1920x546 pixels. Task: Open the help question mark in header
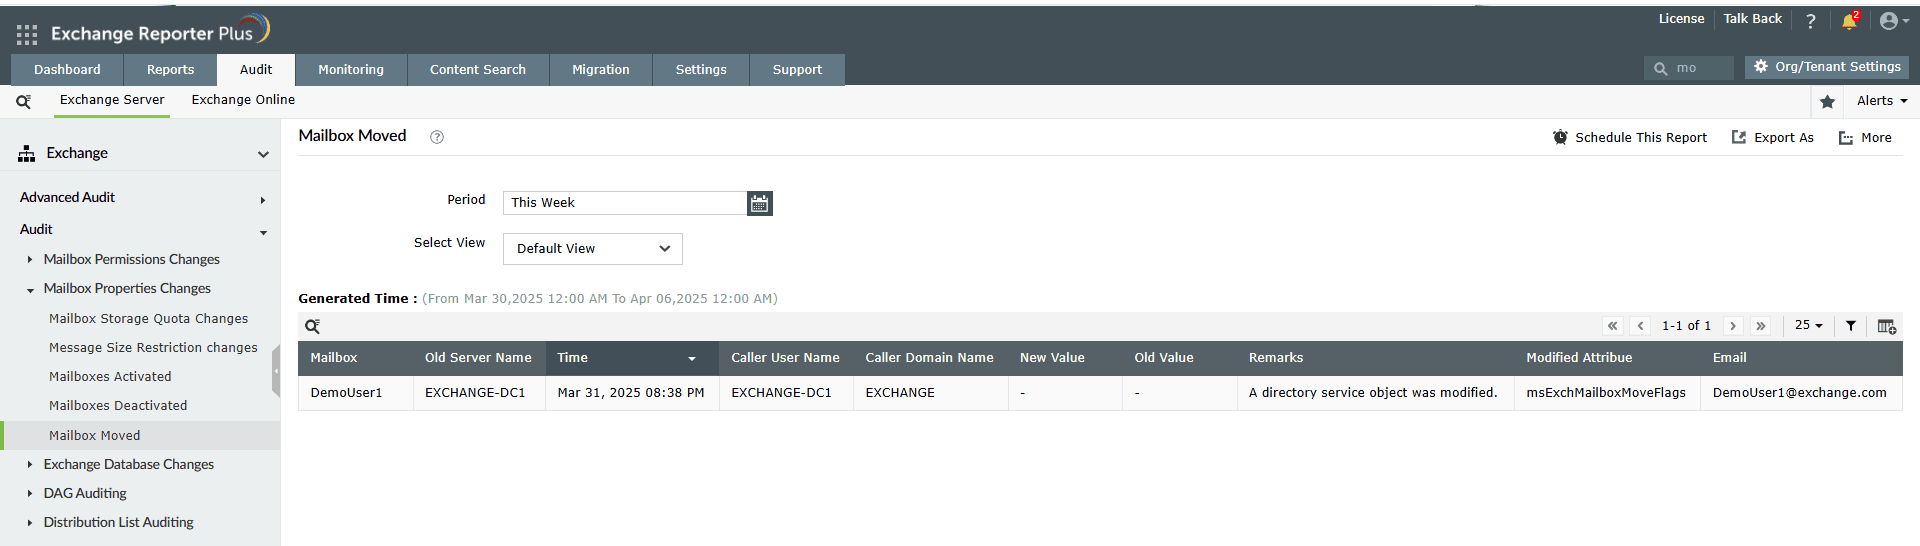1810,21
